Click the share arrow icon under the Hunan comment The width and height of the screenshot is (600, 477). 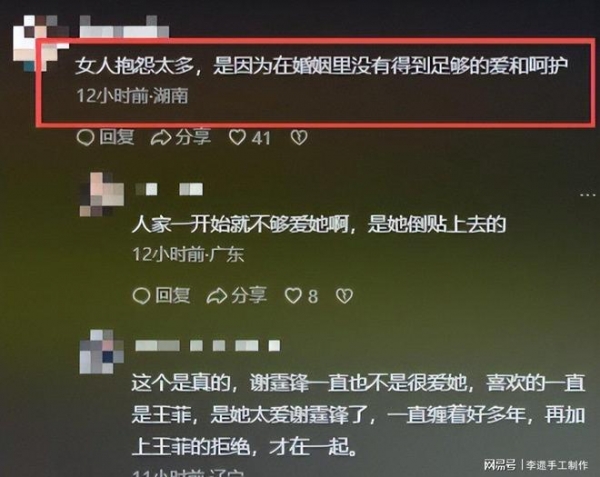coord(161,137)
